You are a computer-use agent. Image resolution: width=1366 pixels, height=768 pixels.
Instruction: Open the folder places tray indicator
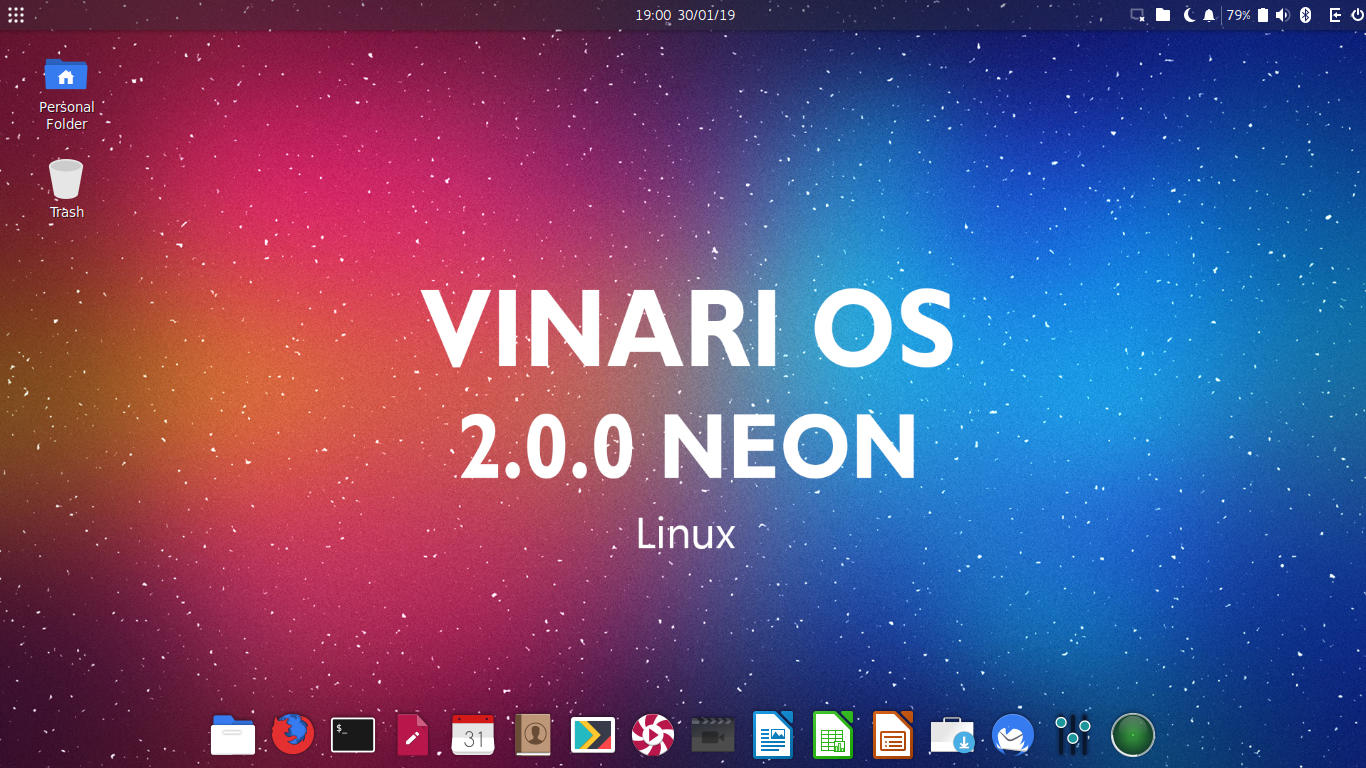pyautogui.click(x=1163, y=15)
